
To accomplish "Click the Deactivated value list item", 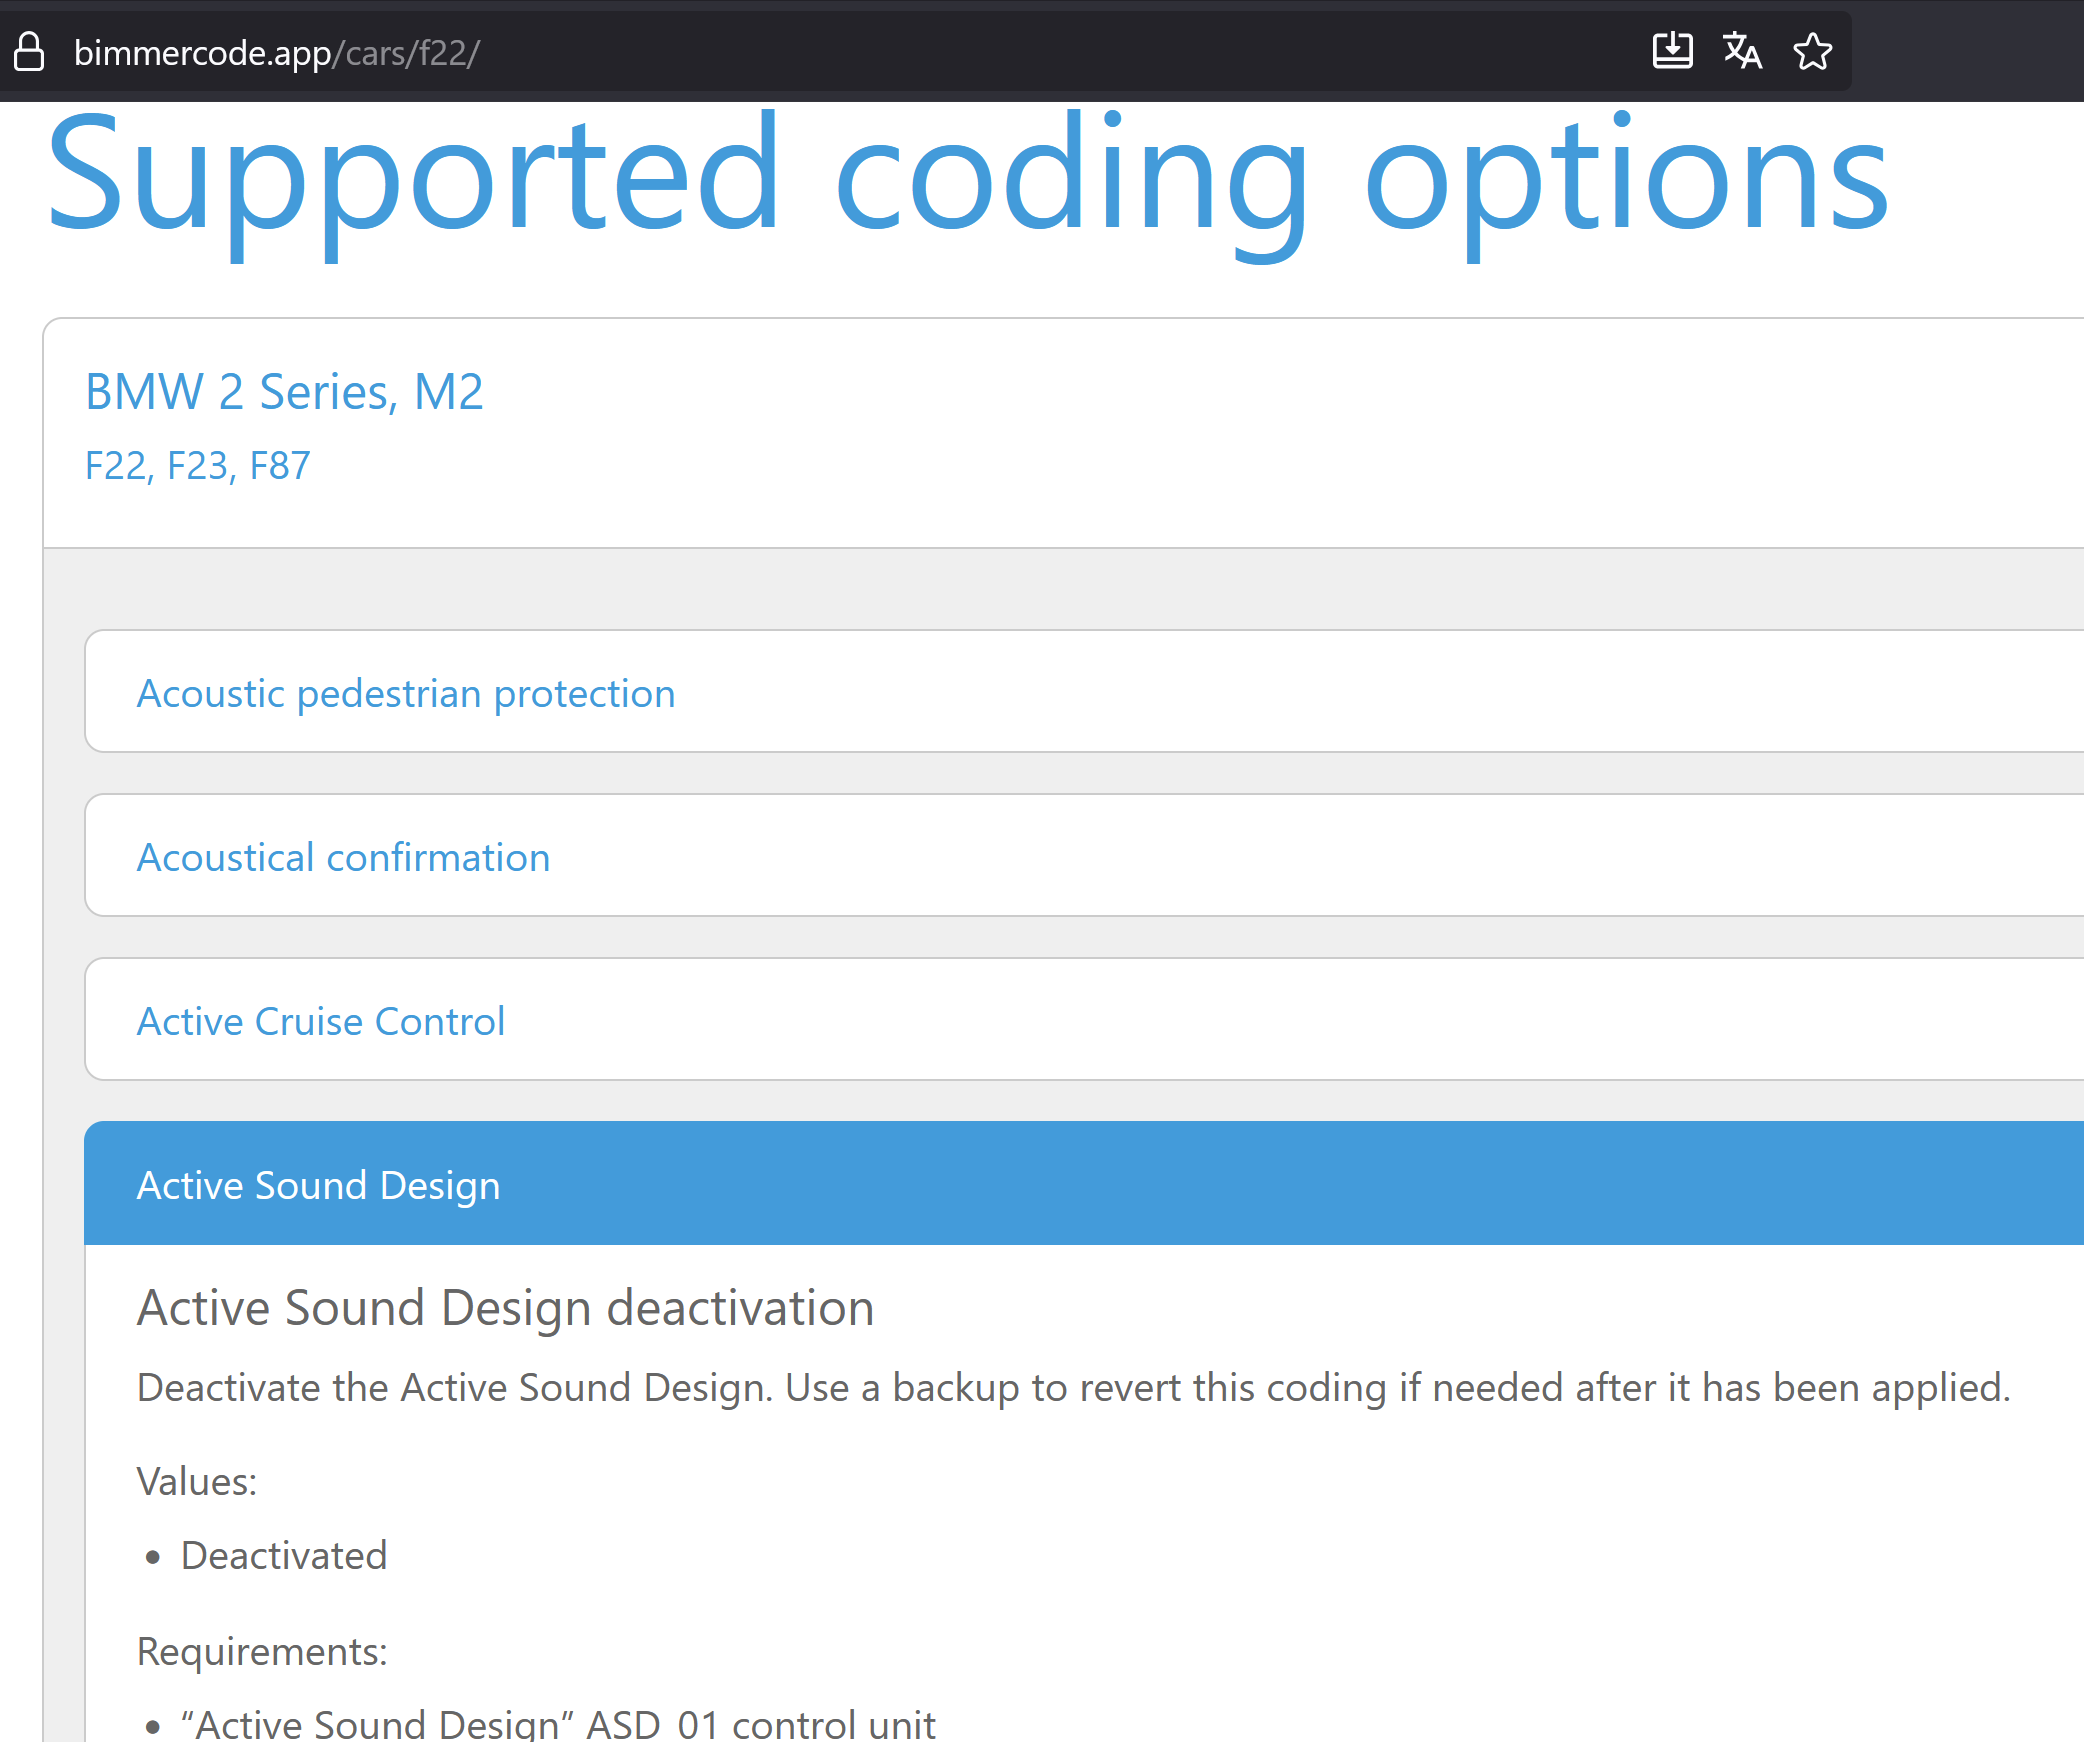I will coord(284,1555).
